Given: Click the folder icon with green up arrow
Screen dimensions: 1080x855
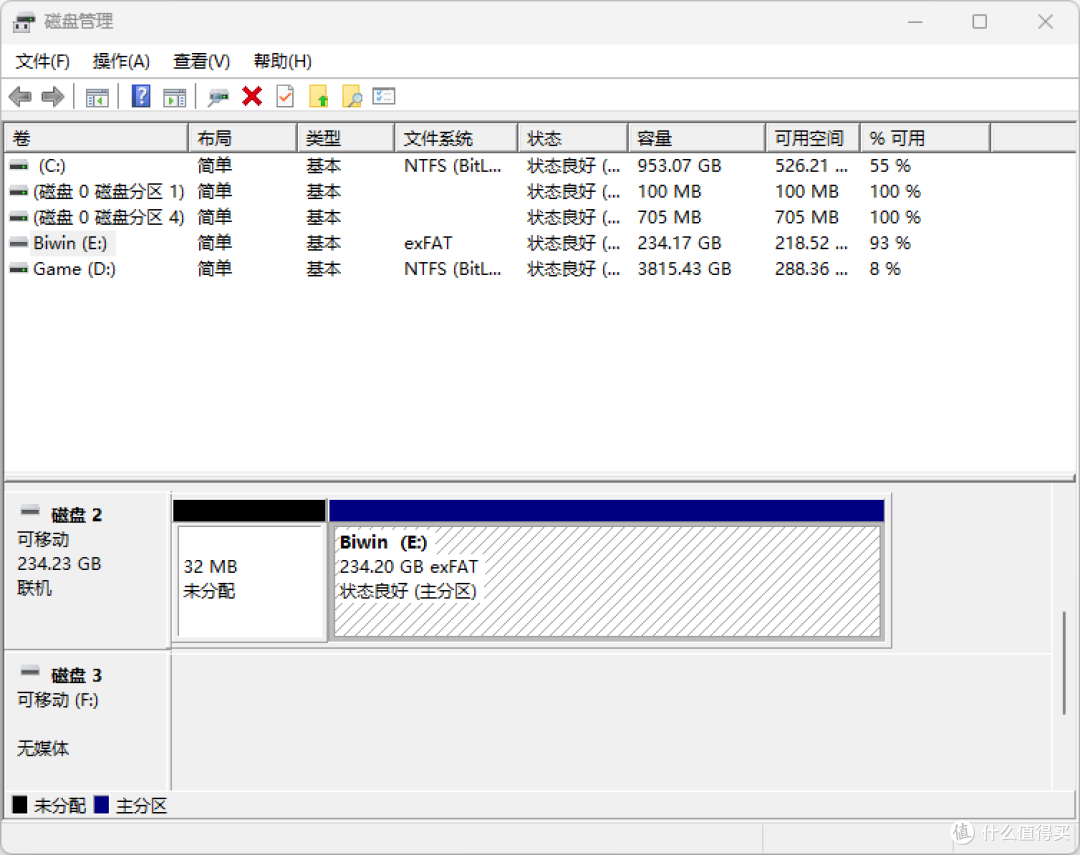Looking at the screenshot, I should (319, 96).
